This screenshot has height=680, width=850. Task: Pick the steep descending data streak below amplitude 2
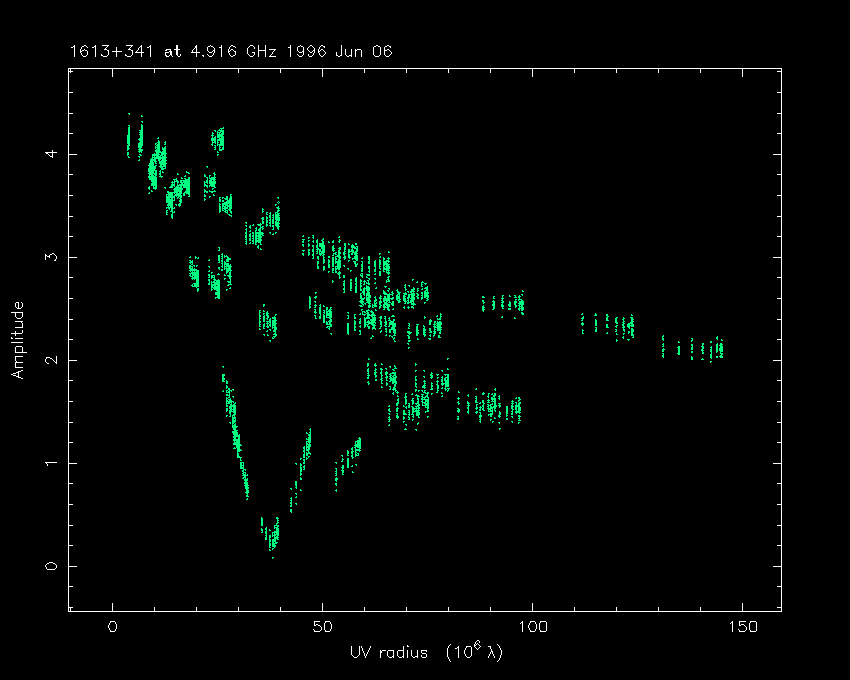pos(234,430)
